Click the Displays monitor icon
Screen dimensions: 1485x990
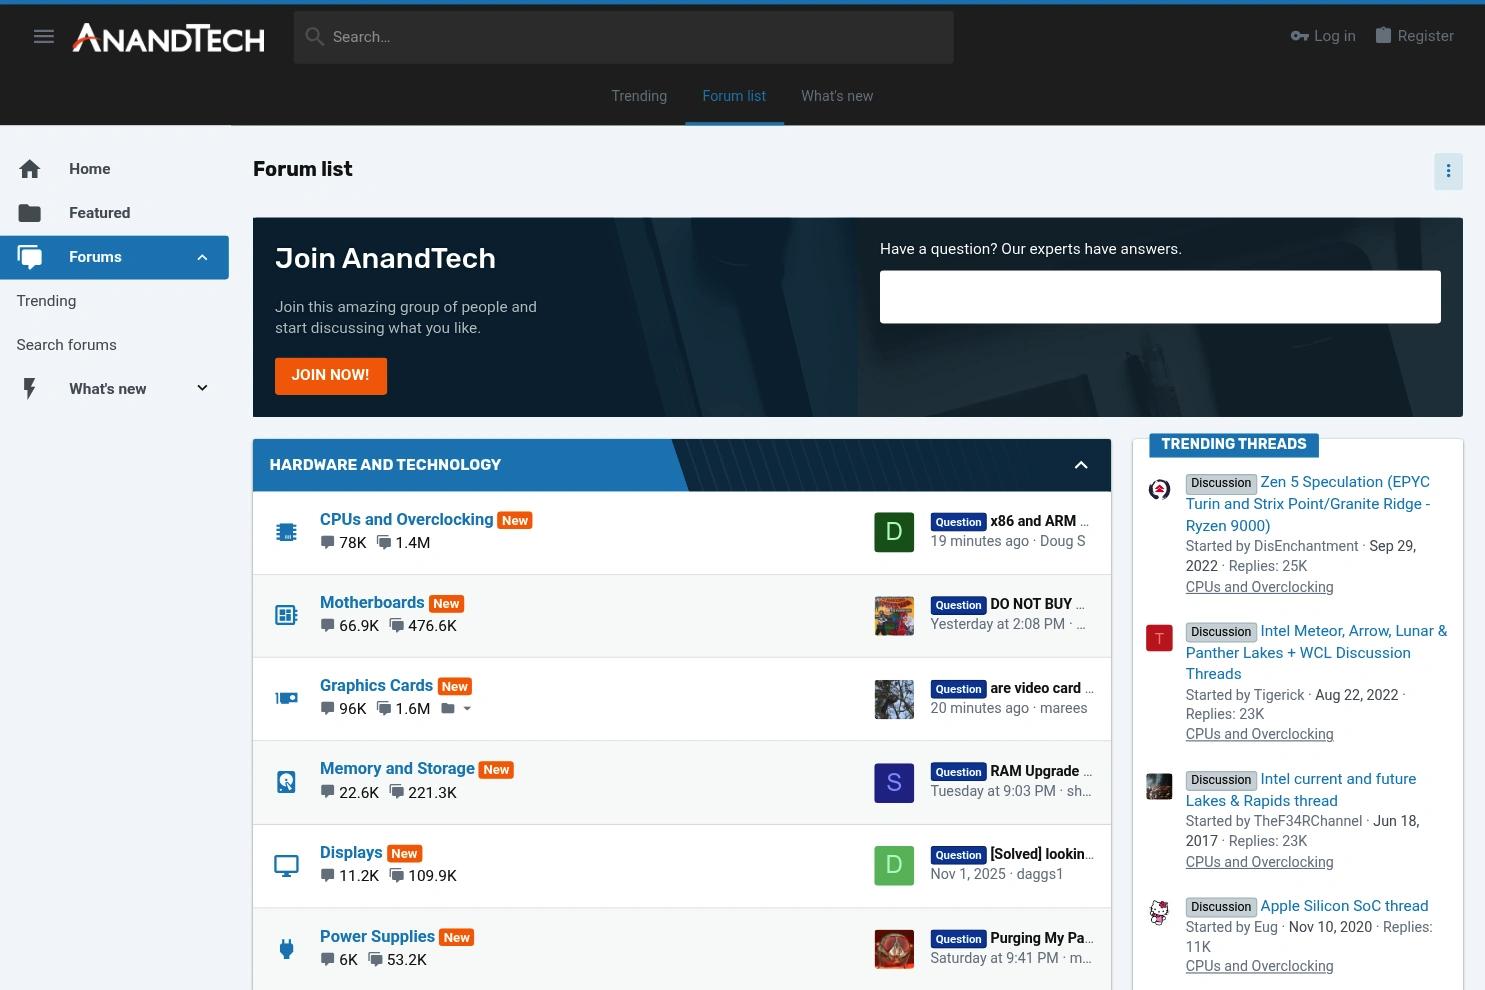click(x=286, y=865)
